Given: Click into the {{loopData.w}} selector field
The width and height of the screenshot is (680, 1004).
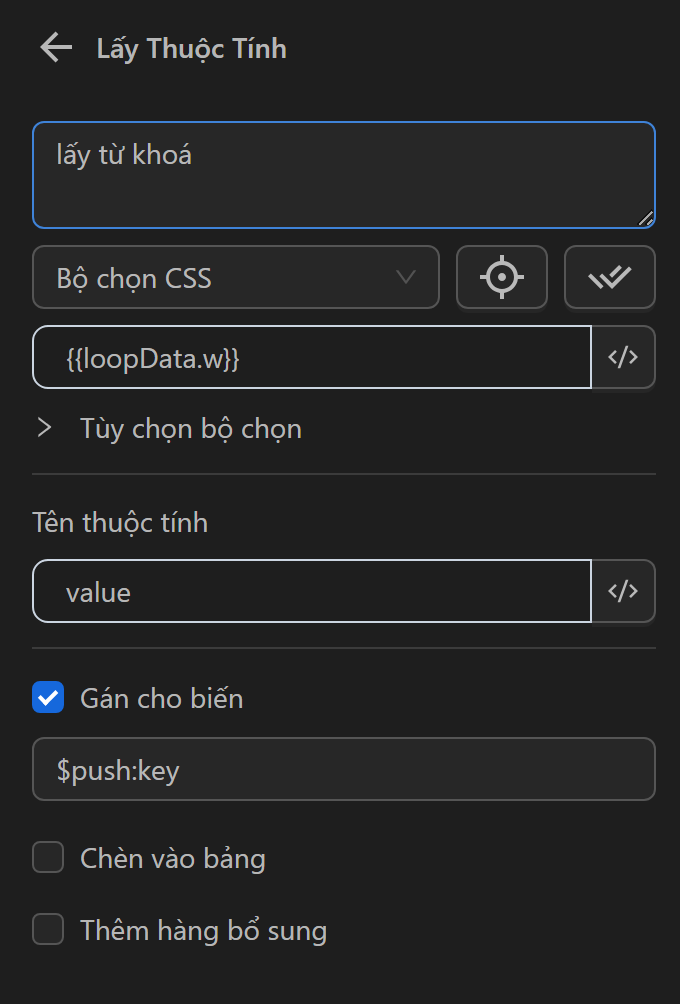Looking at the screenshot, I should tap(312, 357).
